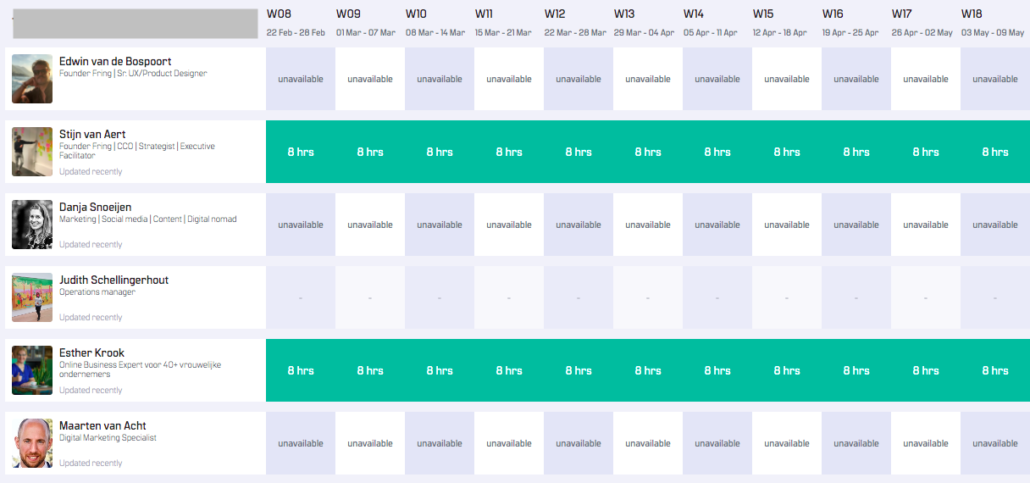Select Esther Krook's 8 hrs cell for W16
The image size is (1030, 483).
[856, 370]
